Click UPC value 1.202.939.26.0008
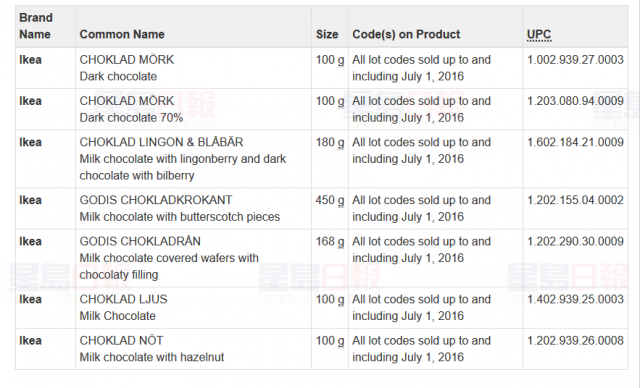640x388 pixels. 575,341
